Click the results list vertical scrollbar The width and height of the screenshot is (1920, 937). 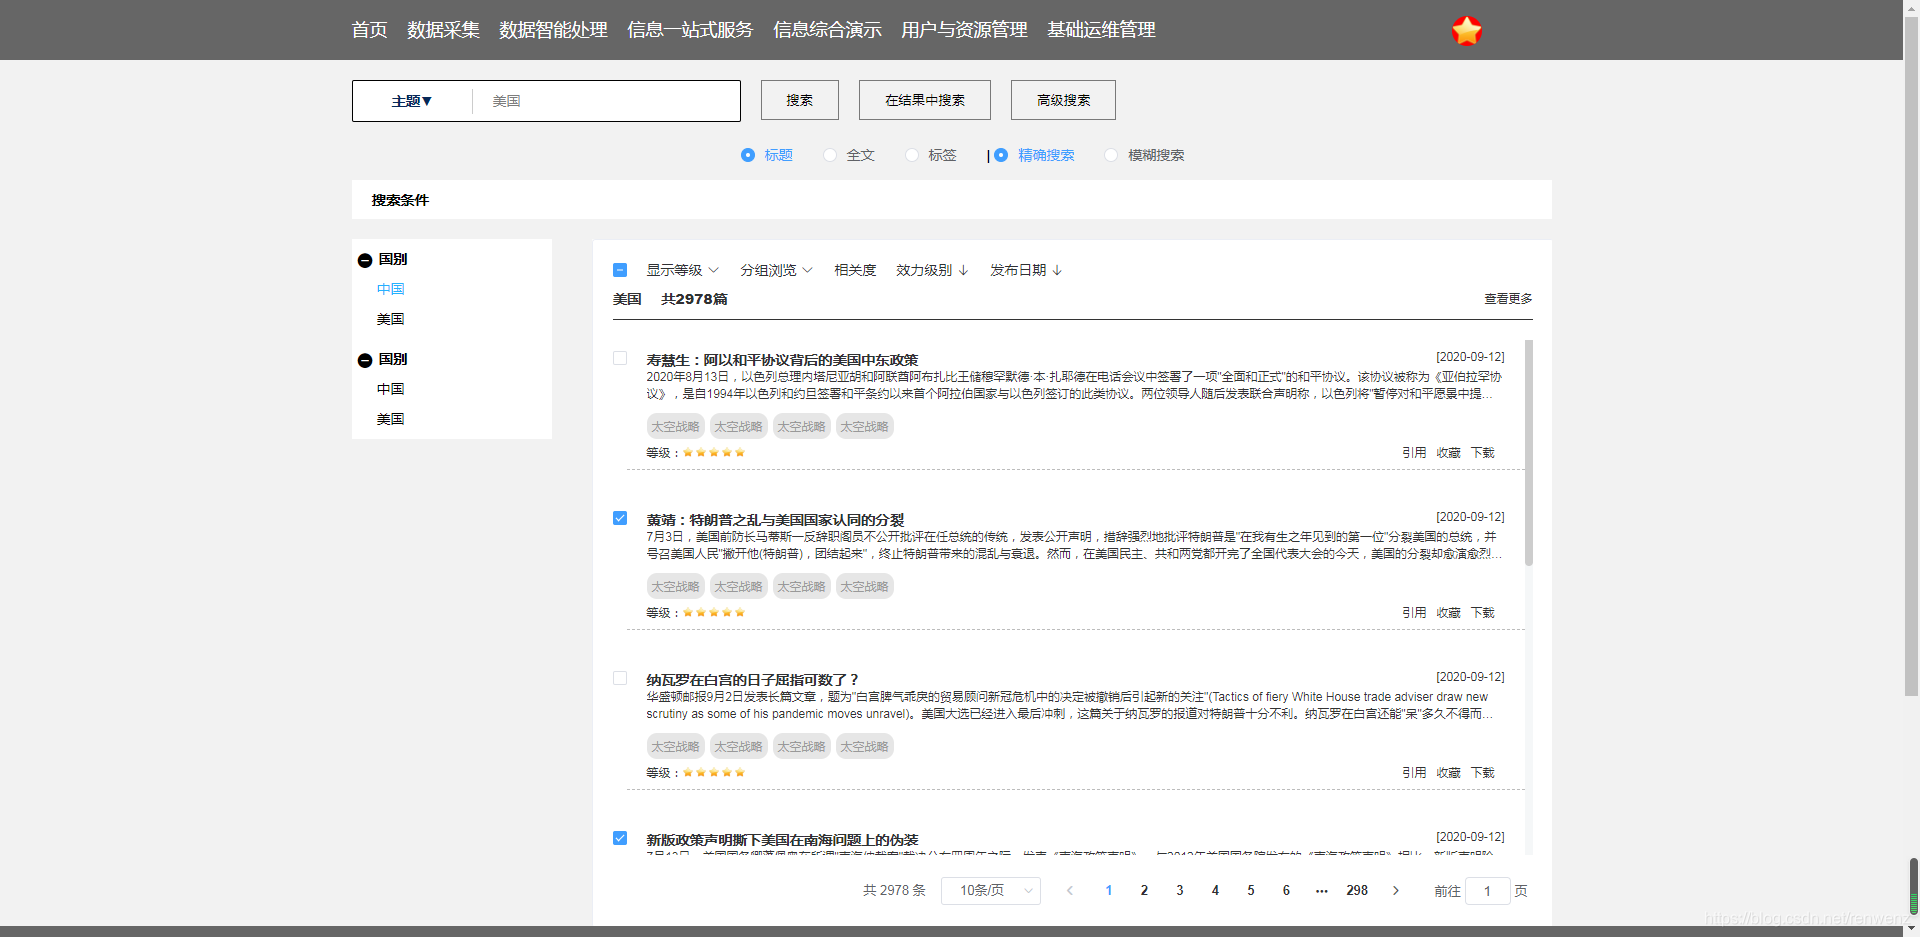coord(1529,453)
